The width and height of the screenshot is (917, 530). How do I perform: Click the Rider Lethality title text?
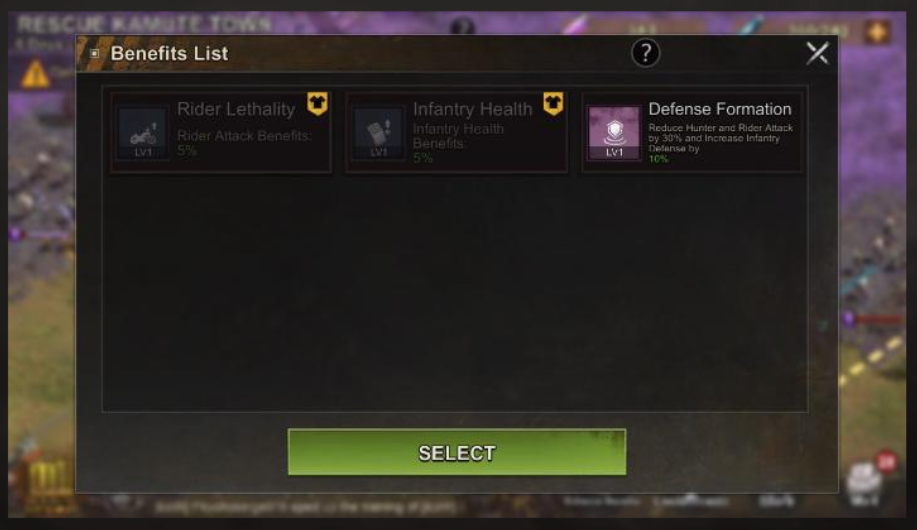coord(236,109)
